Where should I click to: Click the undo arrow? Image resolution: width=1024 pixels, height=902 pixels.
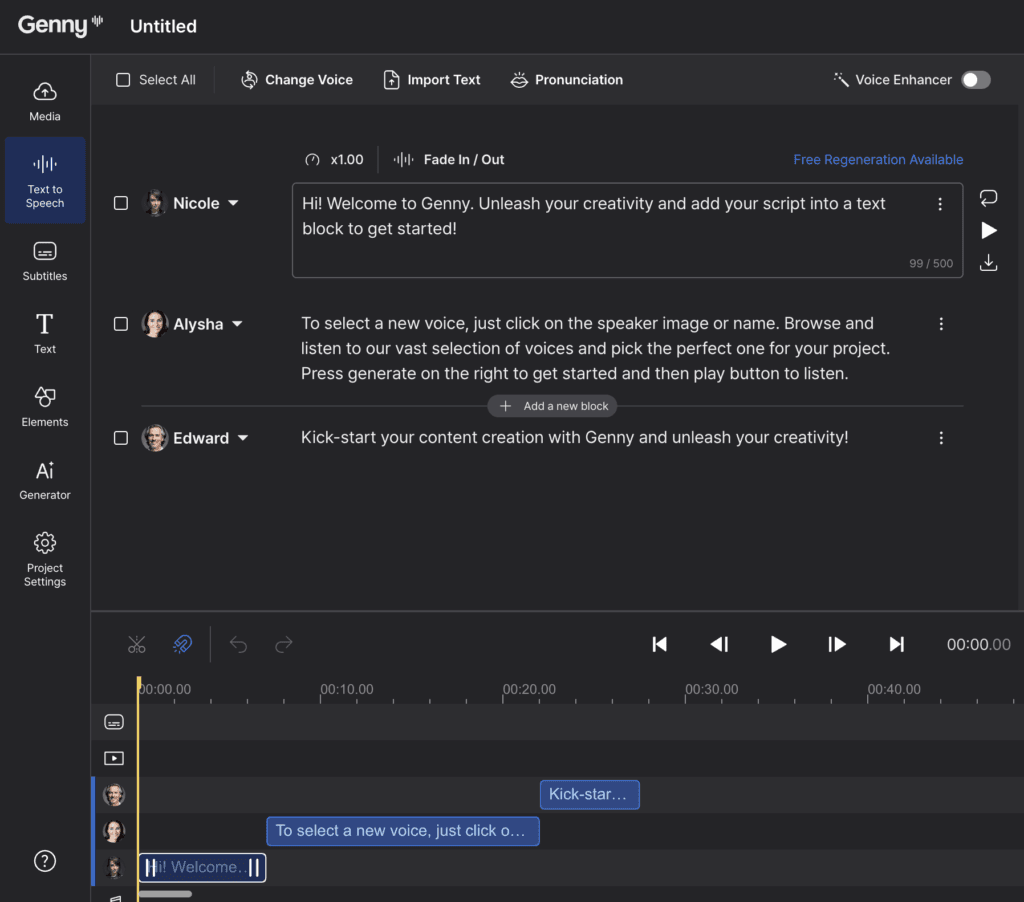click(x=238, y=645)
